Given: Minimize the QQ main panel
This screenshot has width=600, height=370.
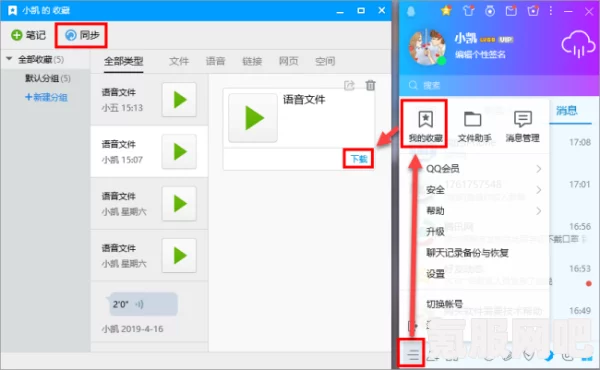Looking at the screenshot, I should [x=568, y=11].
